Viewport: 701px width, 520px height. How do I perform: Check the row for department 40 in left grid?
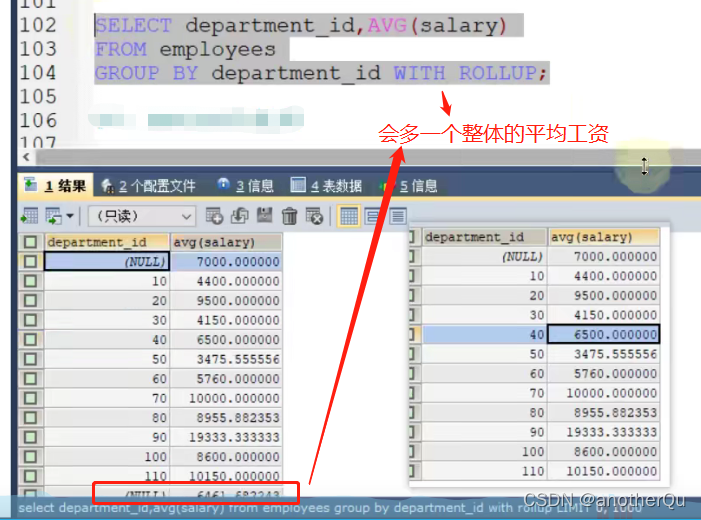click(x=30, y=340)
